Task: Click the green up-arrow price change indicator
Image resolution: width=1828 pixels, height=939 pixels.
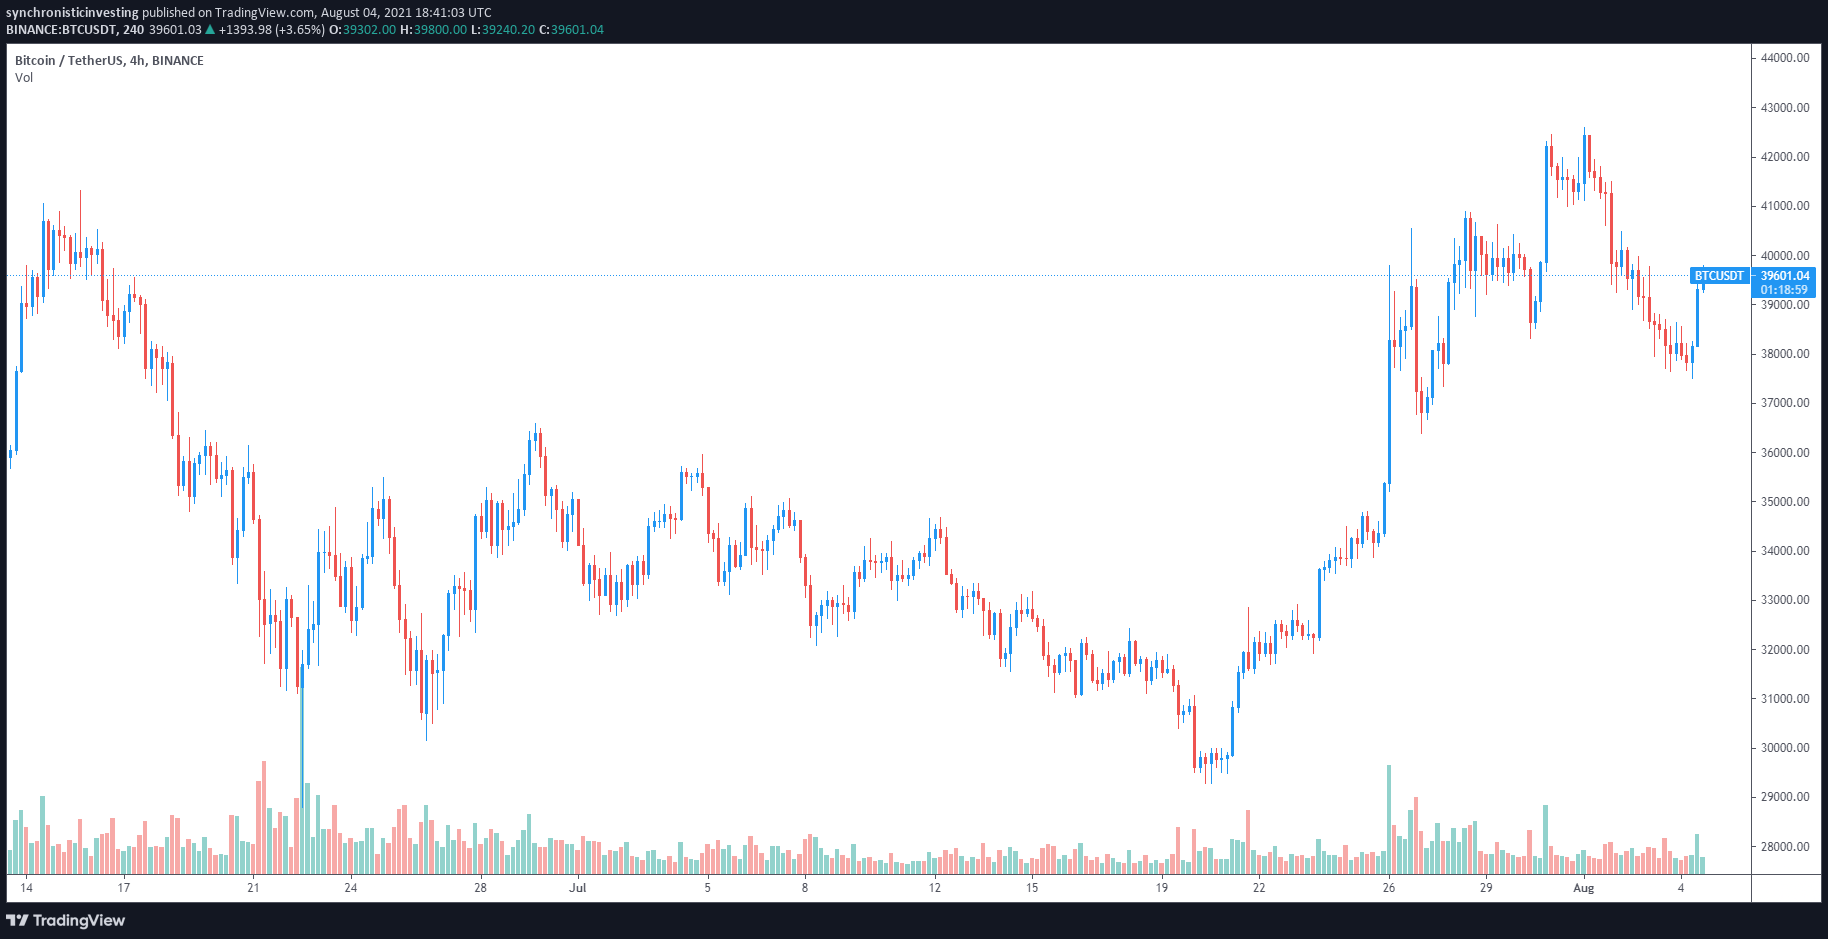Action: 210,30
